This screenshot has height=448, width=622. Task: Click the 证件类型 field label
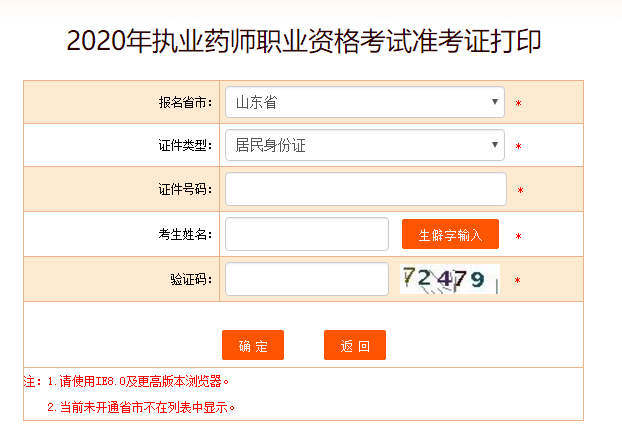[x=185, y=145]
